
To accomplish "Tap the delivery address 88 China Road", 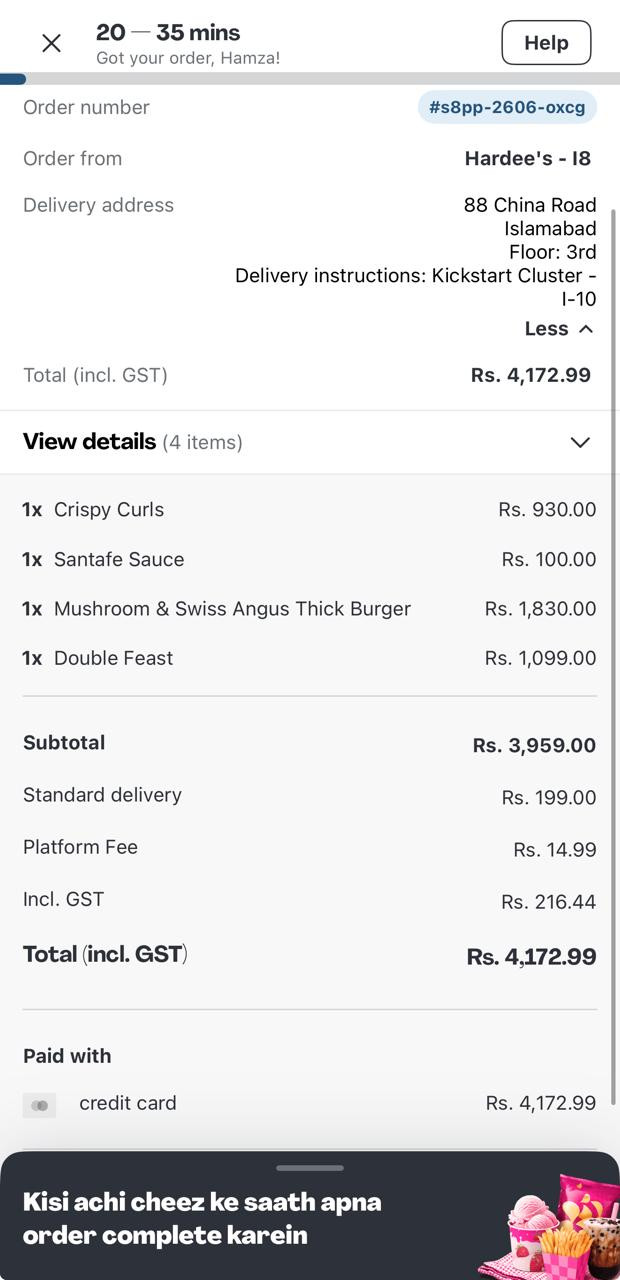I will 530,205.
